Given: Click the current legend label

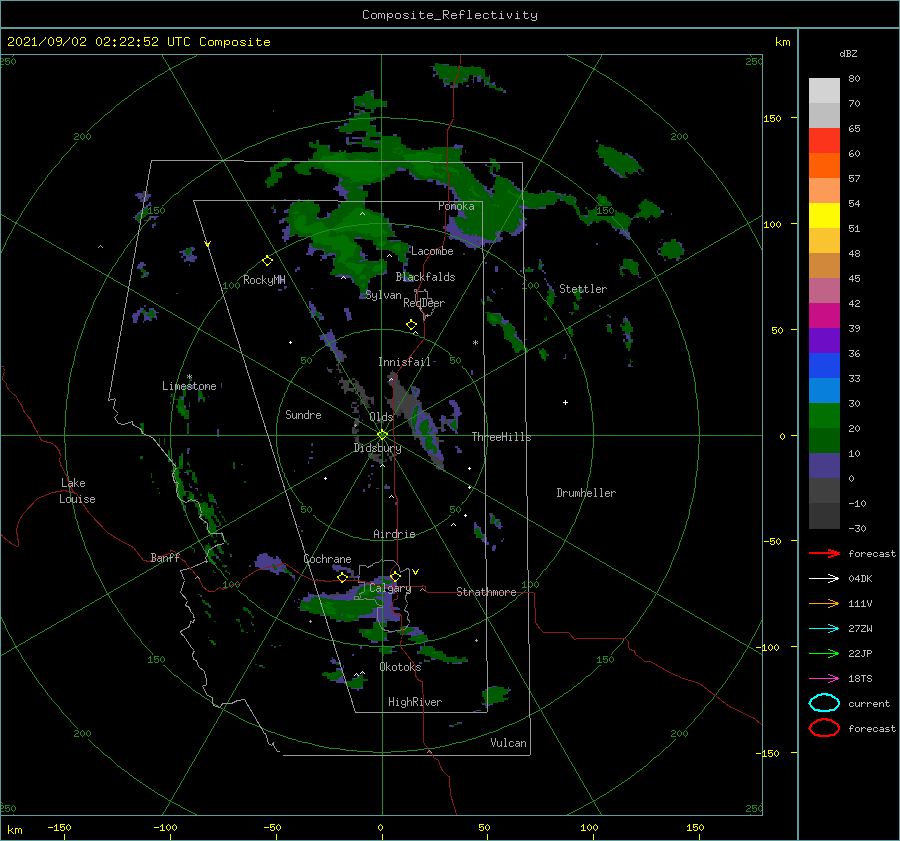Looking at the screenshot, I should (869, 704).
